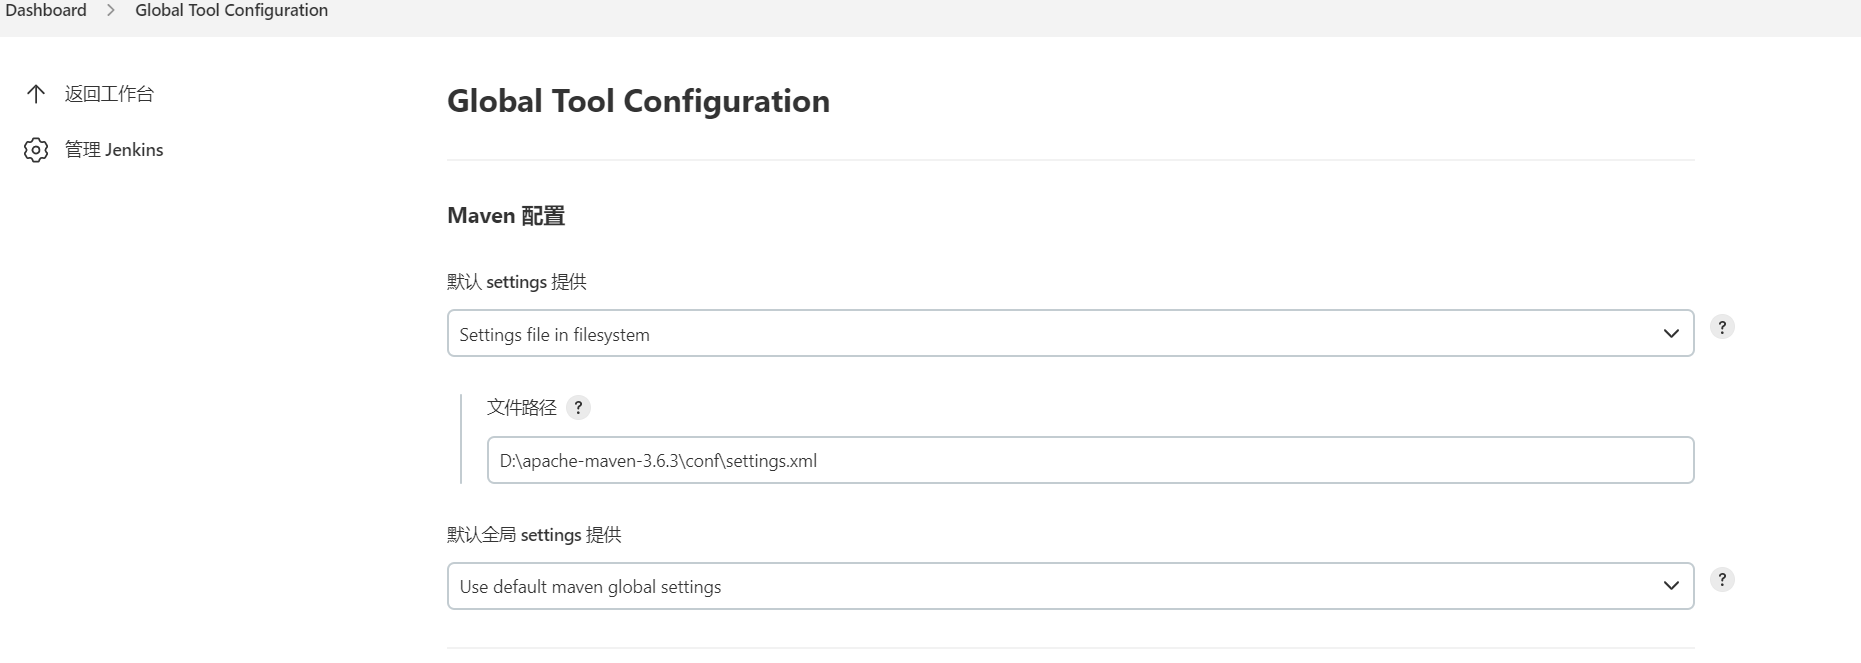The width and height of the screenshot is (1861, 663).
Task: Click the 默认全局 settings 提供 field label
Action: point(534,535)
